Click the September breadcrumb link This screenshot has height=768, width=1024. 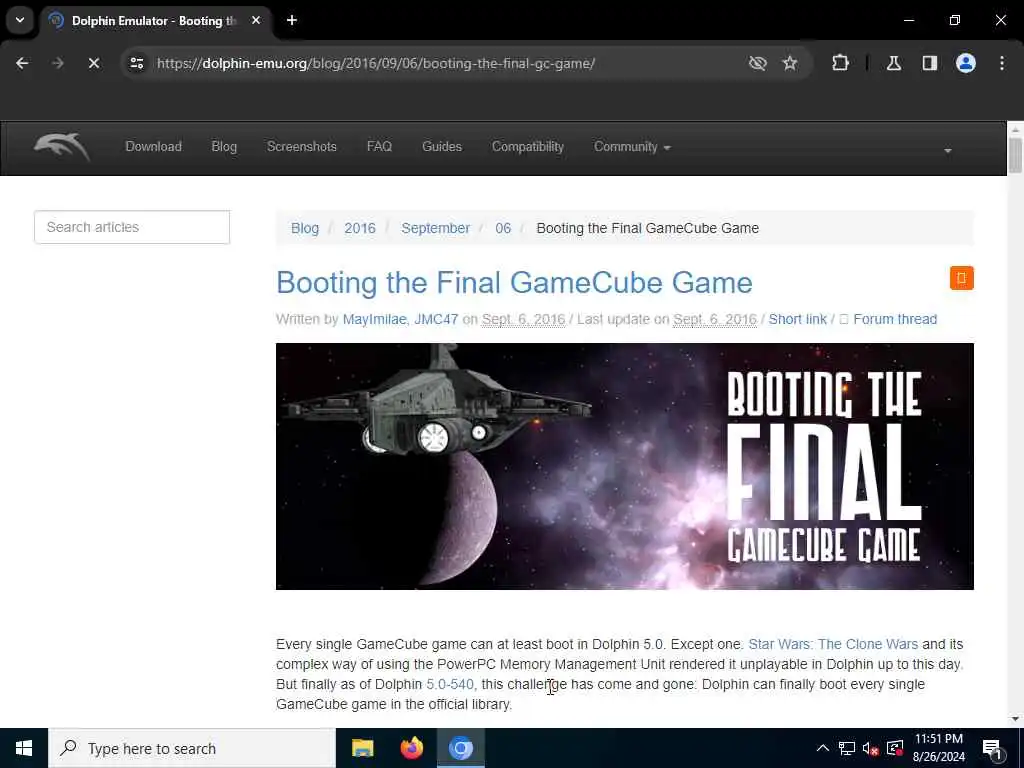click(x=436, y=229)
